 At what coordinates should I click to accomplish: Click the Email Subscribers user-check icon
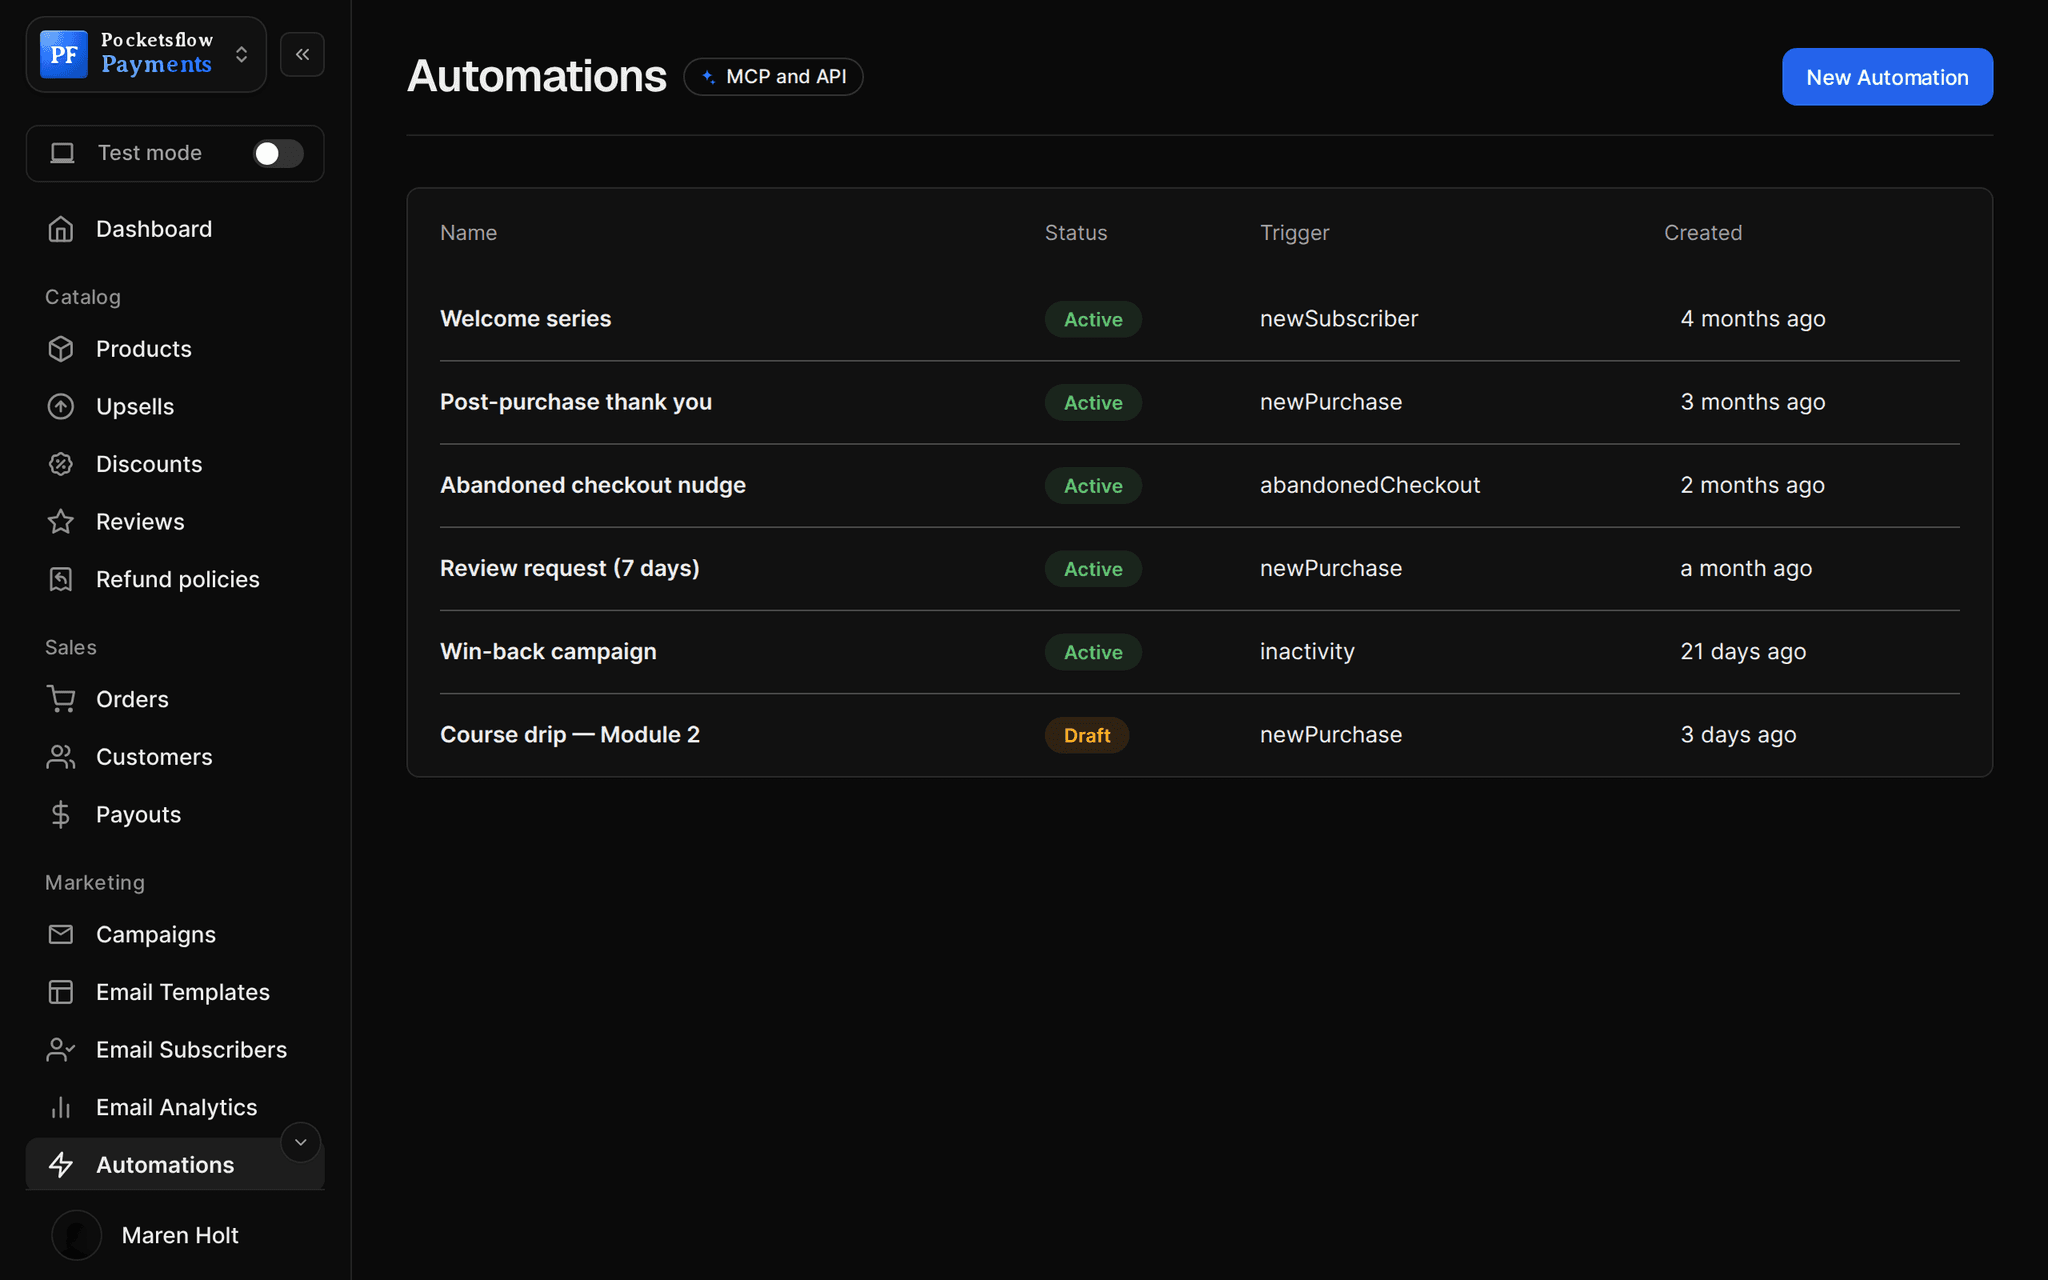pos(61,1049)
